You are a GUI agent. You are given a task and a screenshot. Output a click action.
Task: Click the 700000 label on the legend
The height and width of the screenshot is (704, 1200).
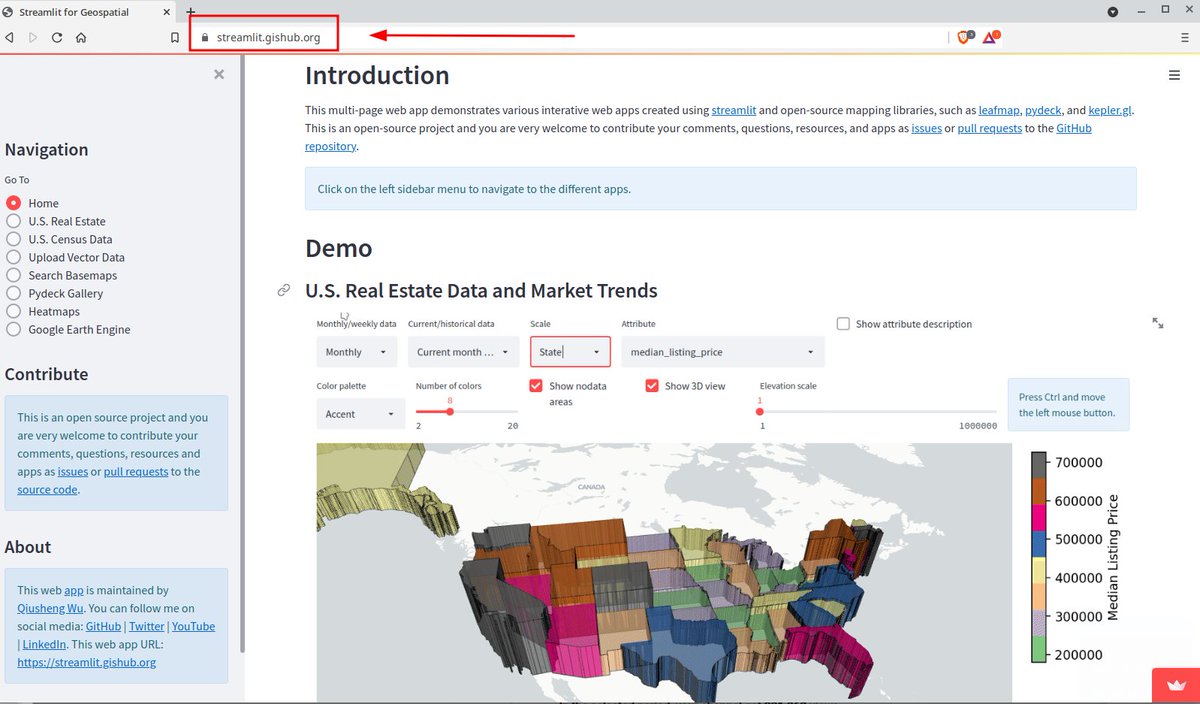point(1078,462)
